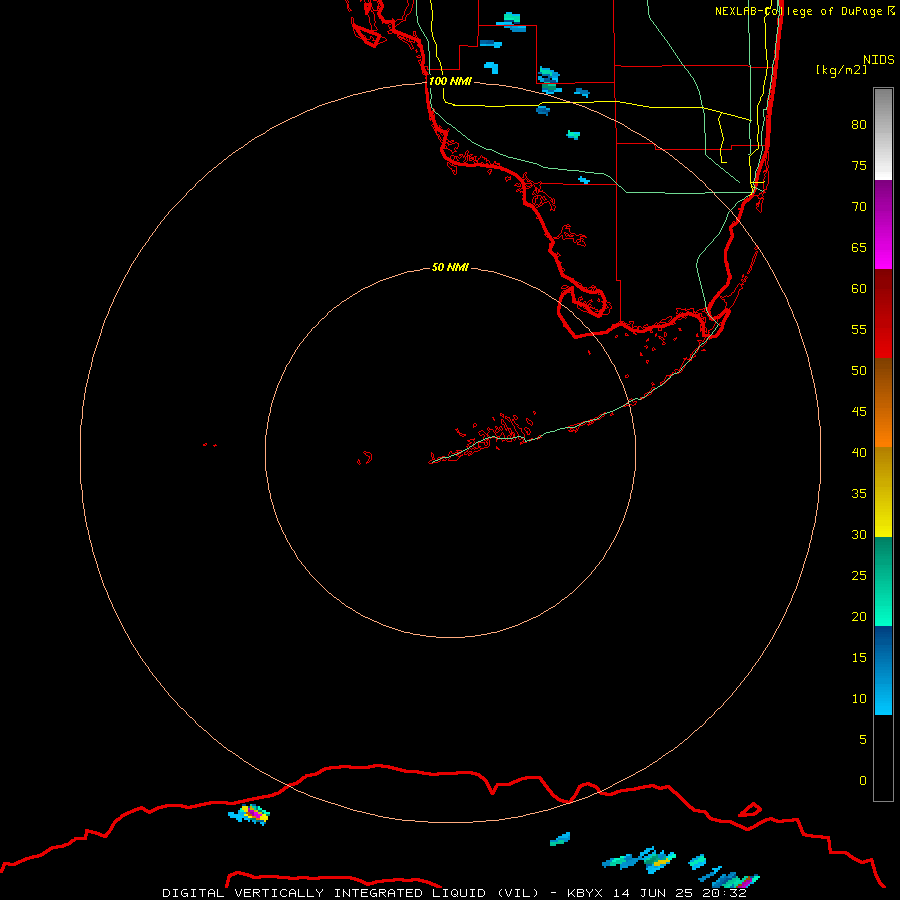Click the 50 value on the color scale
The width and height of the screenshot is (900, 900).
point(859,371)
